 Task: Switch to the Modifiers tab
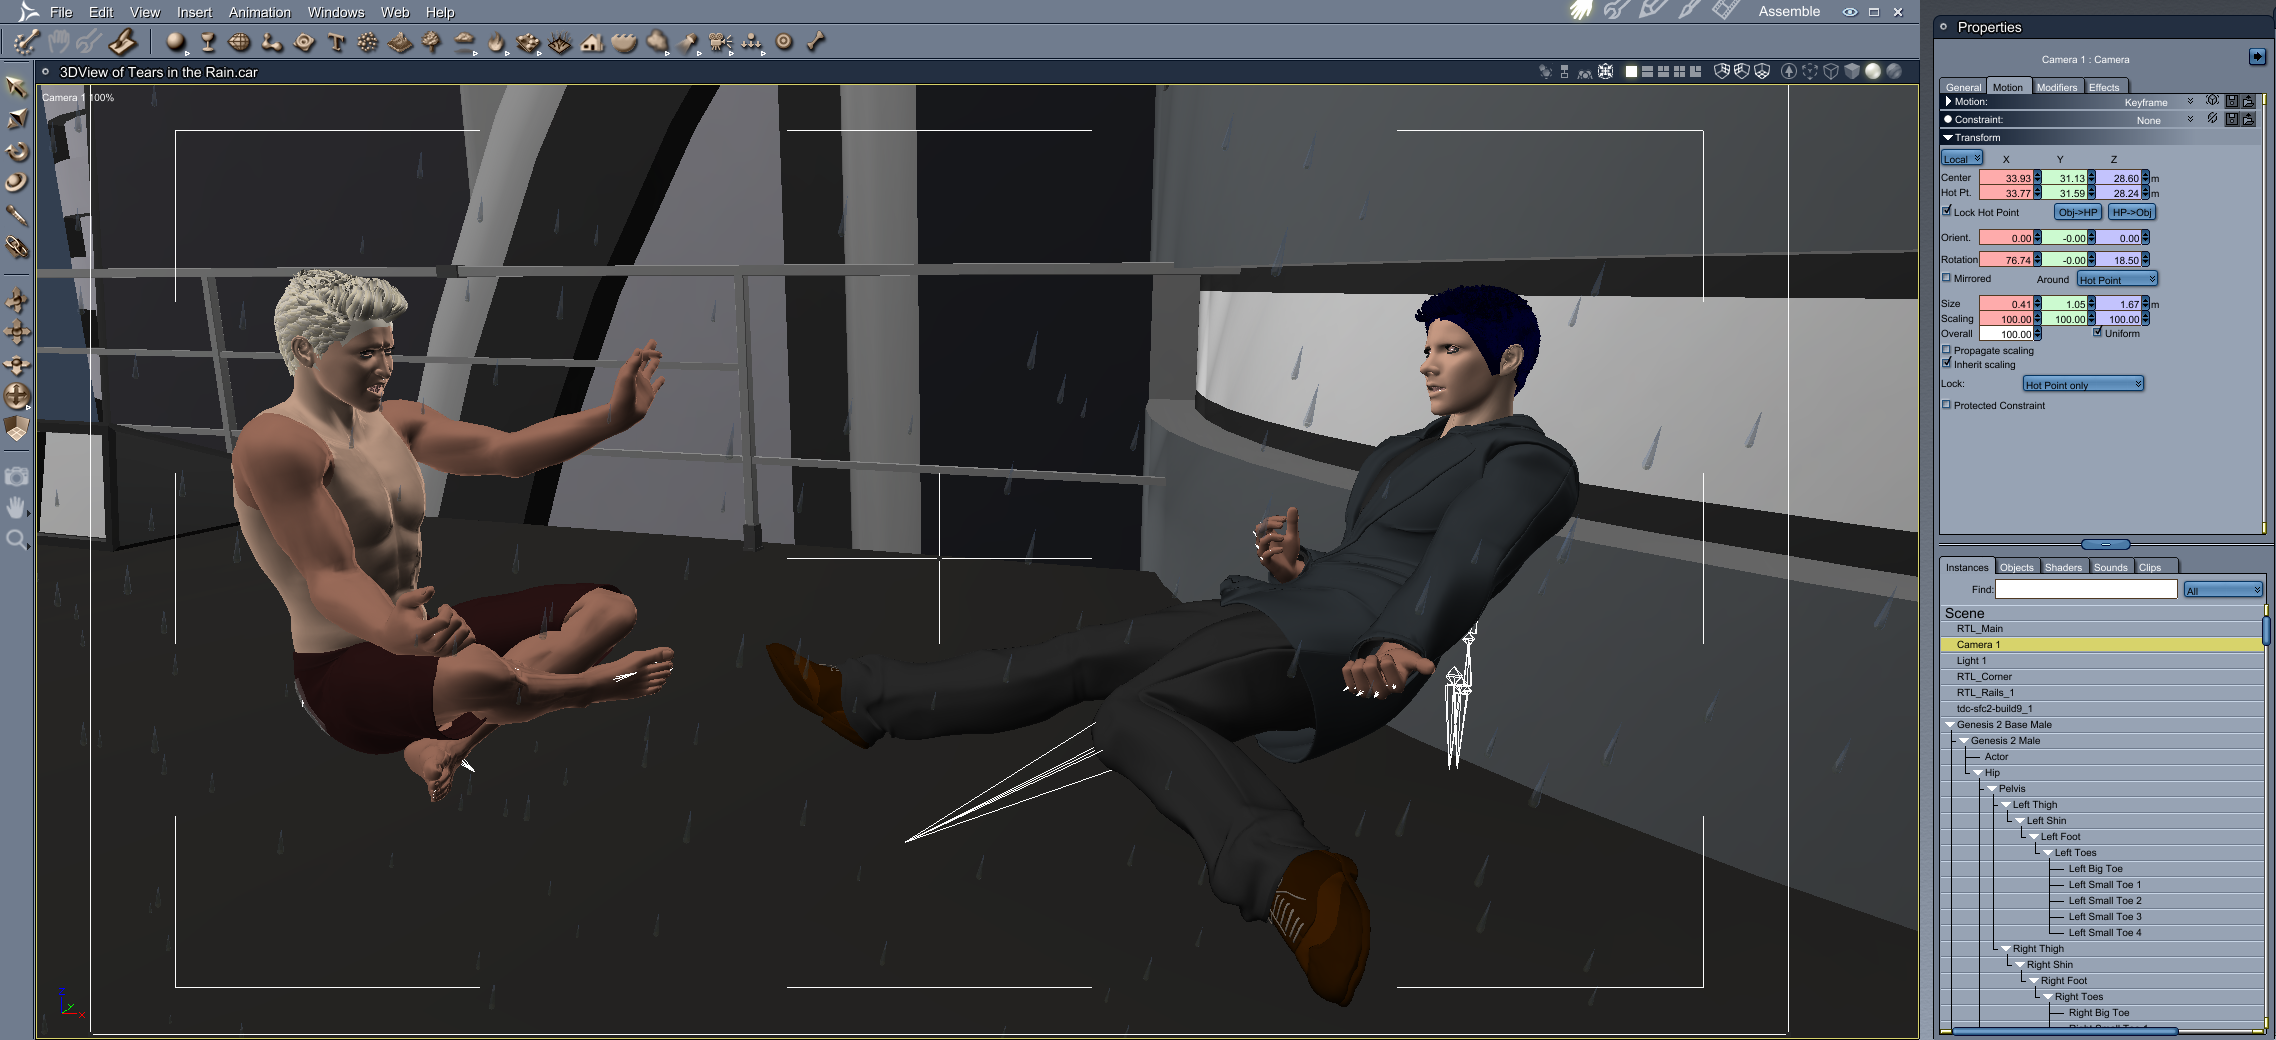click(x=2057, y=87)
